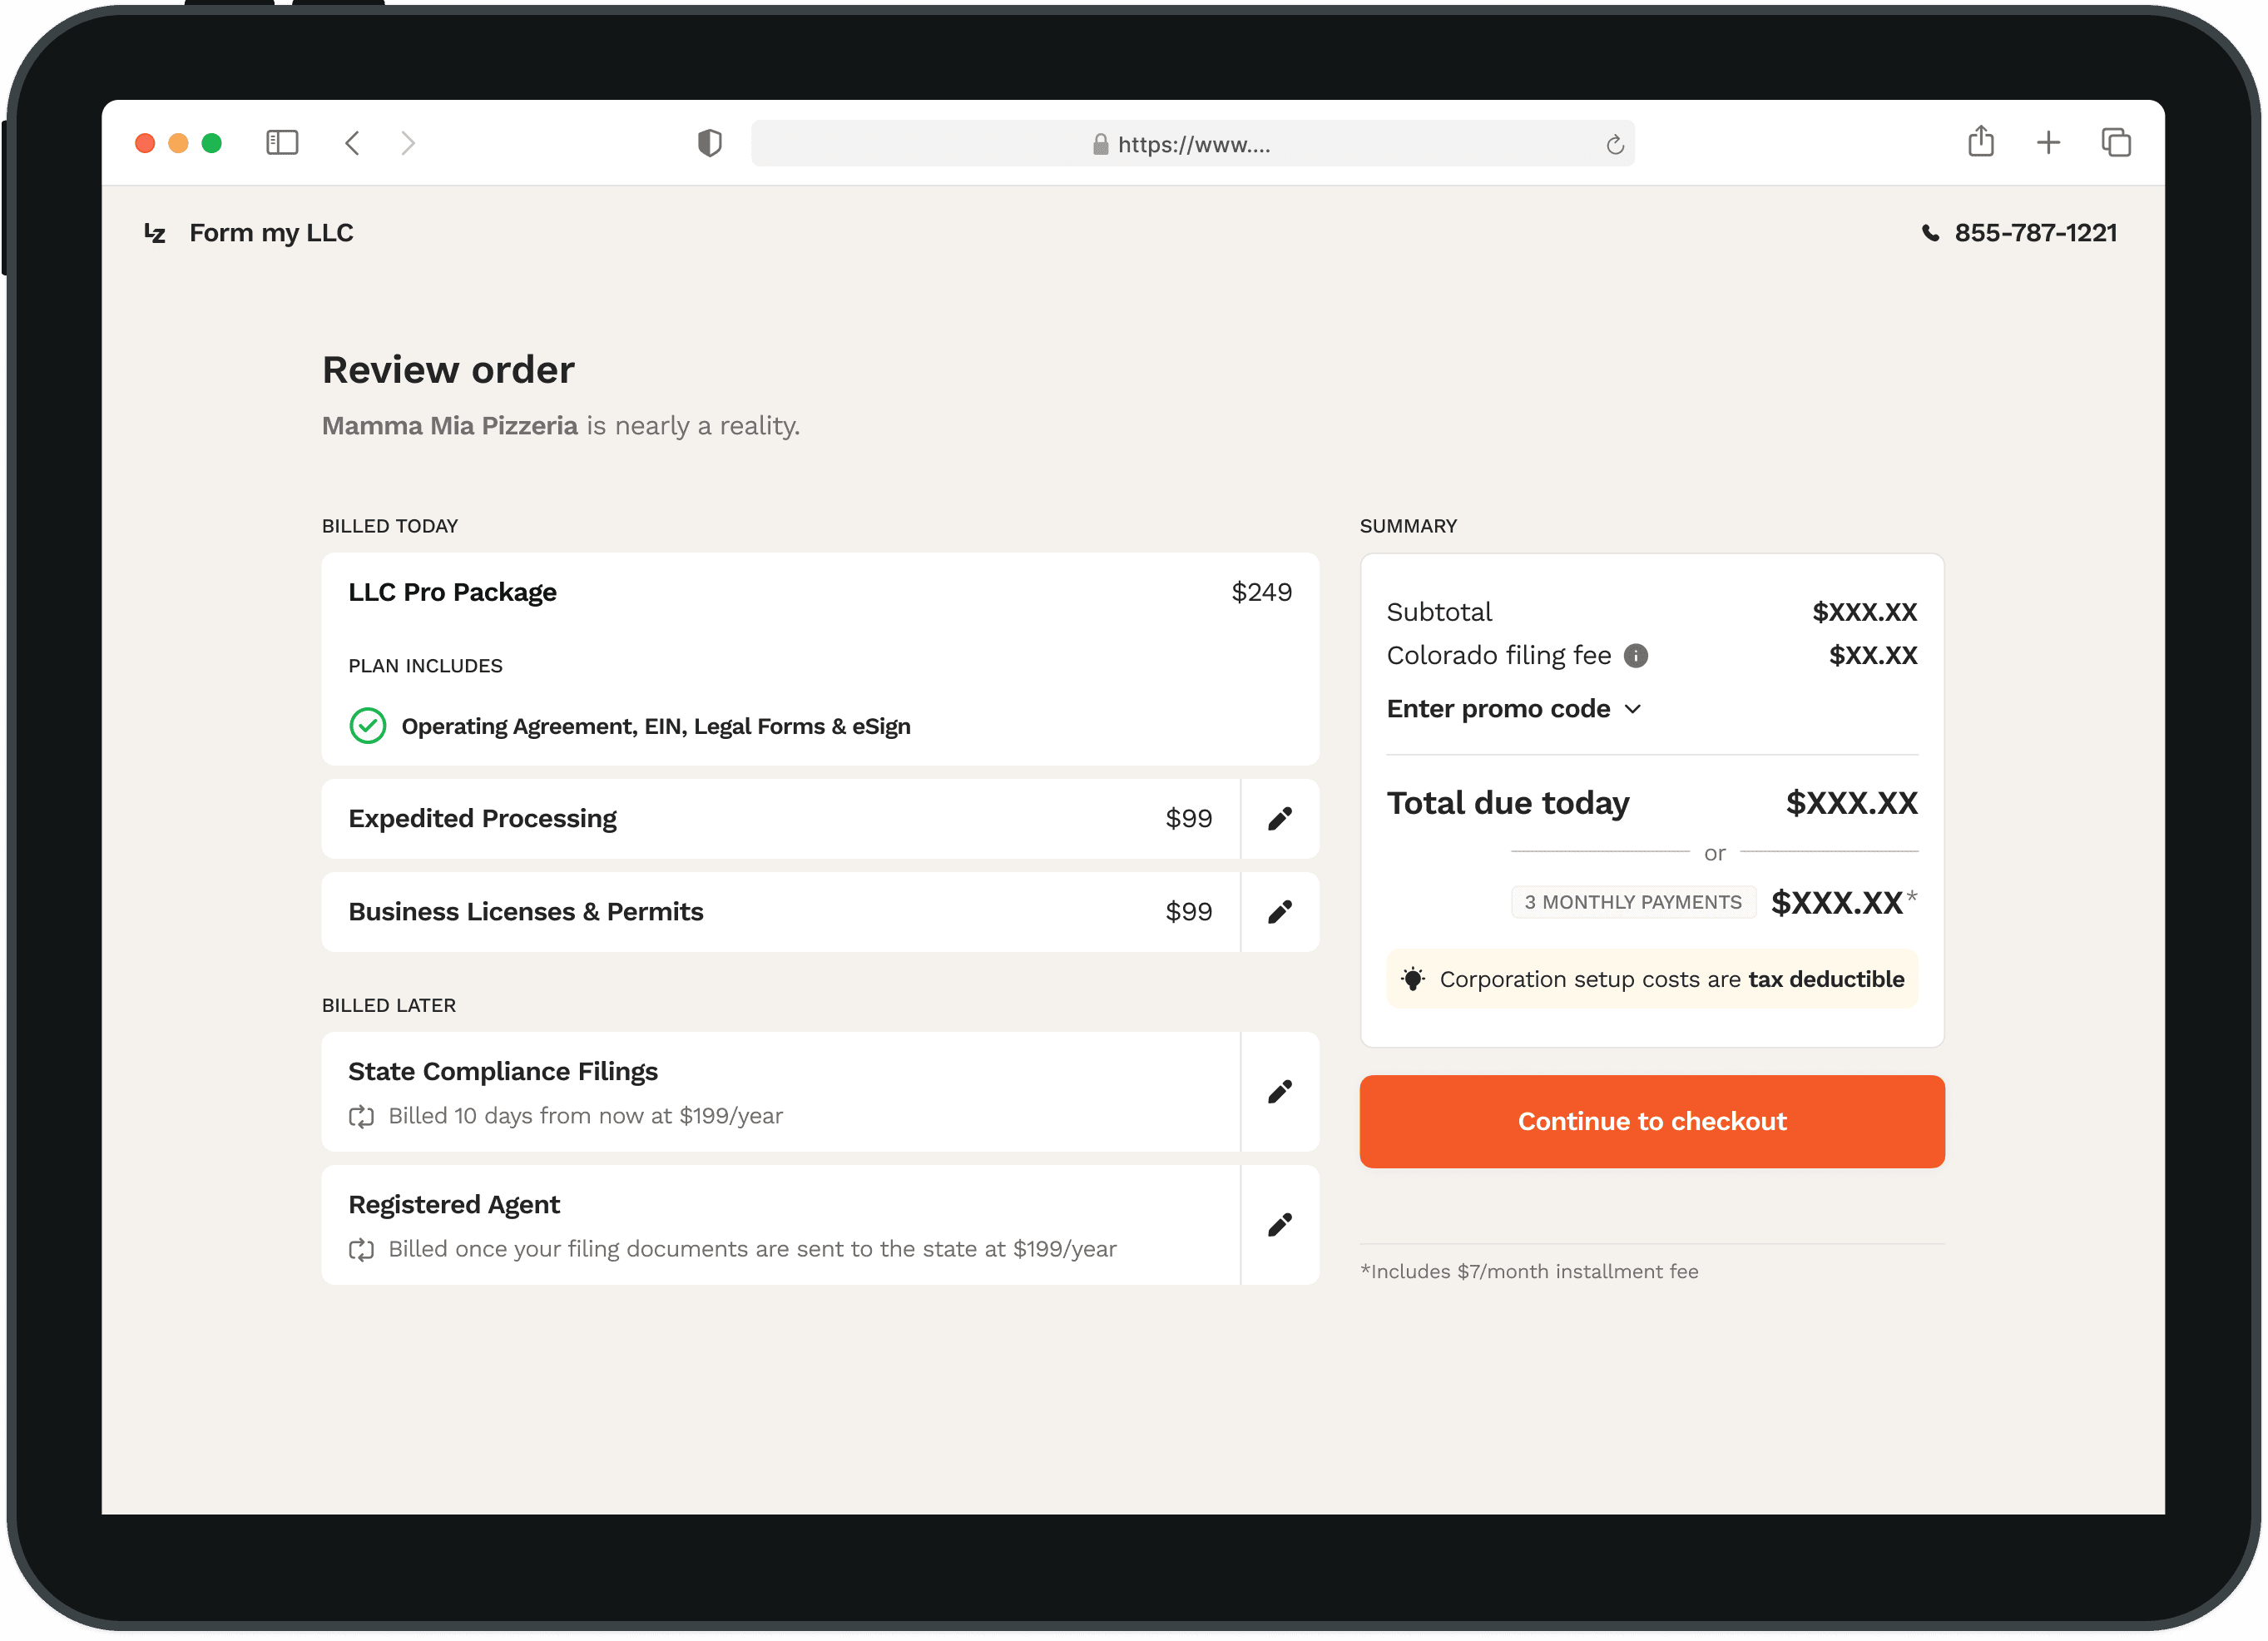Edit Business Licenses & Permits item
This screenshot has width=2268, height=1641.
click(1279, 912)
